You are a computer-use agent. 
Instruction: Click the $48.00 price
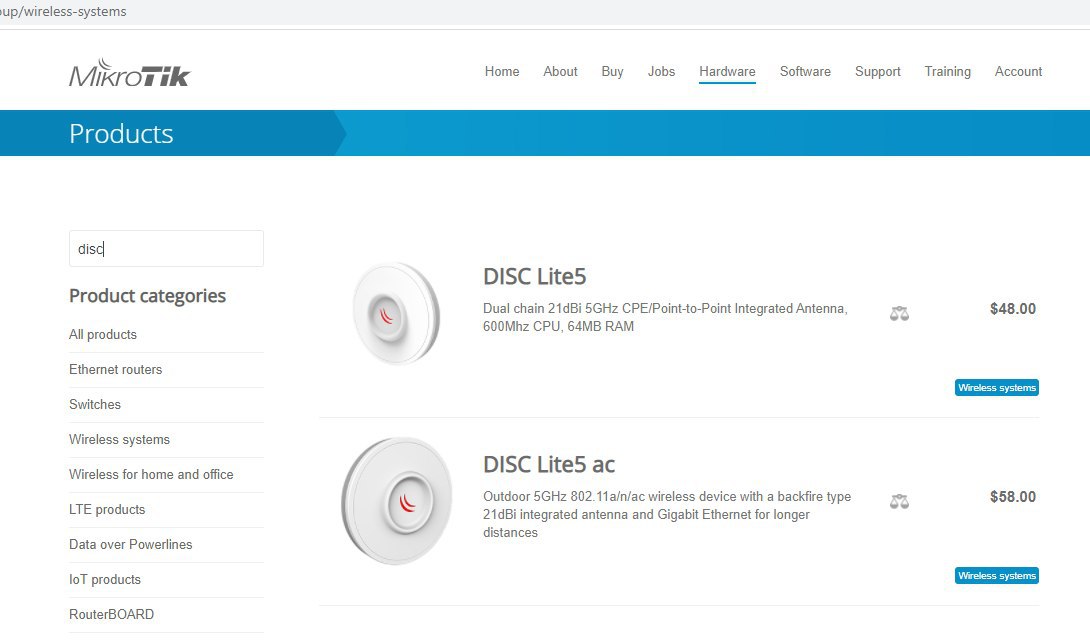1013,309
